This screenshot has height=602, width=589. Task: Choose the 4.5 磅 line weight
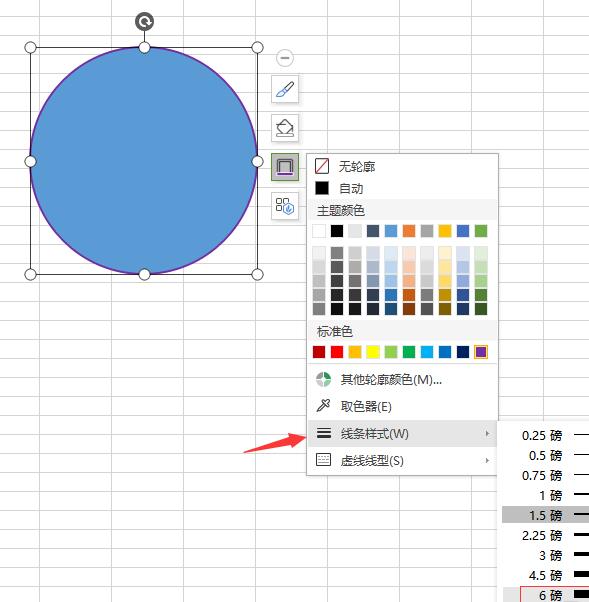pos(546,575)
